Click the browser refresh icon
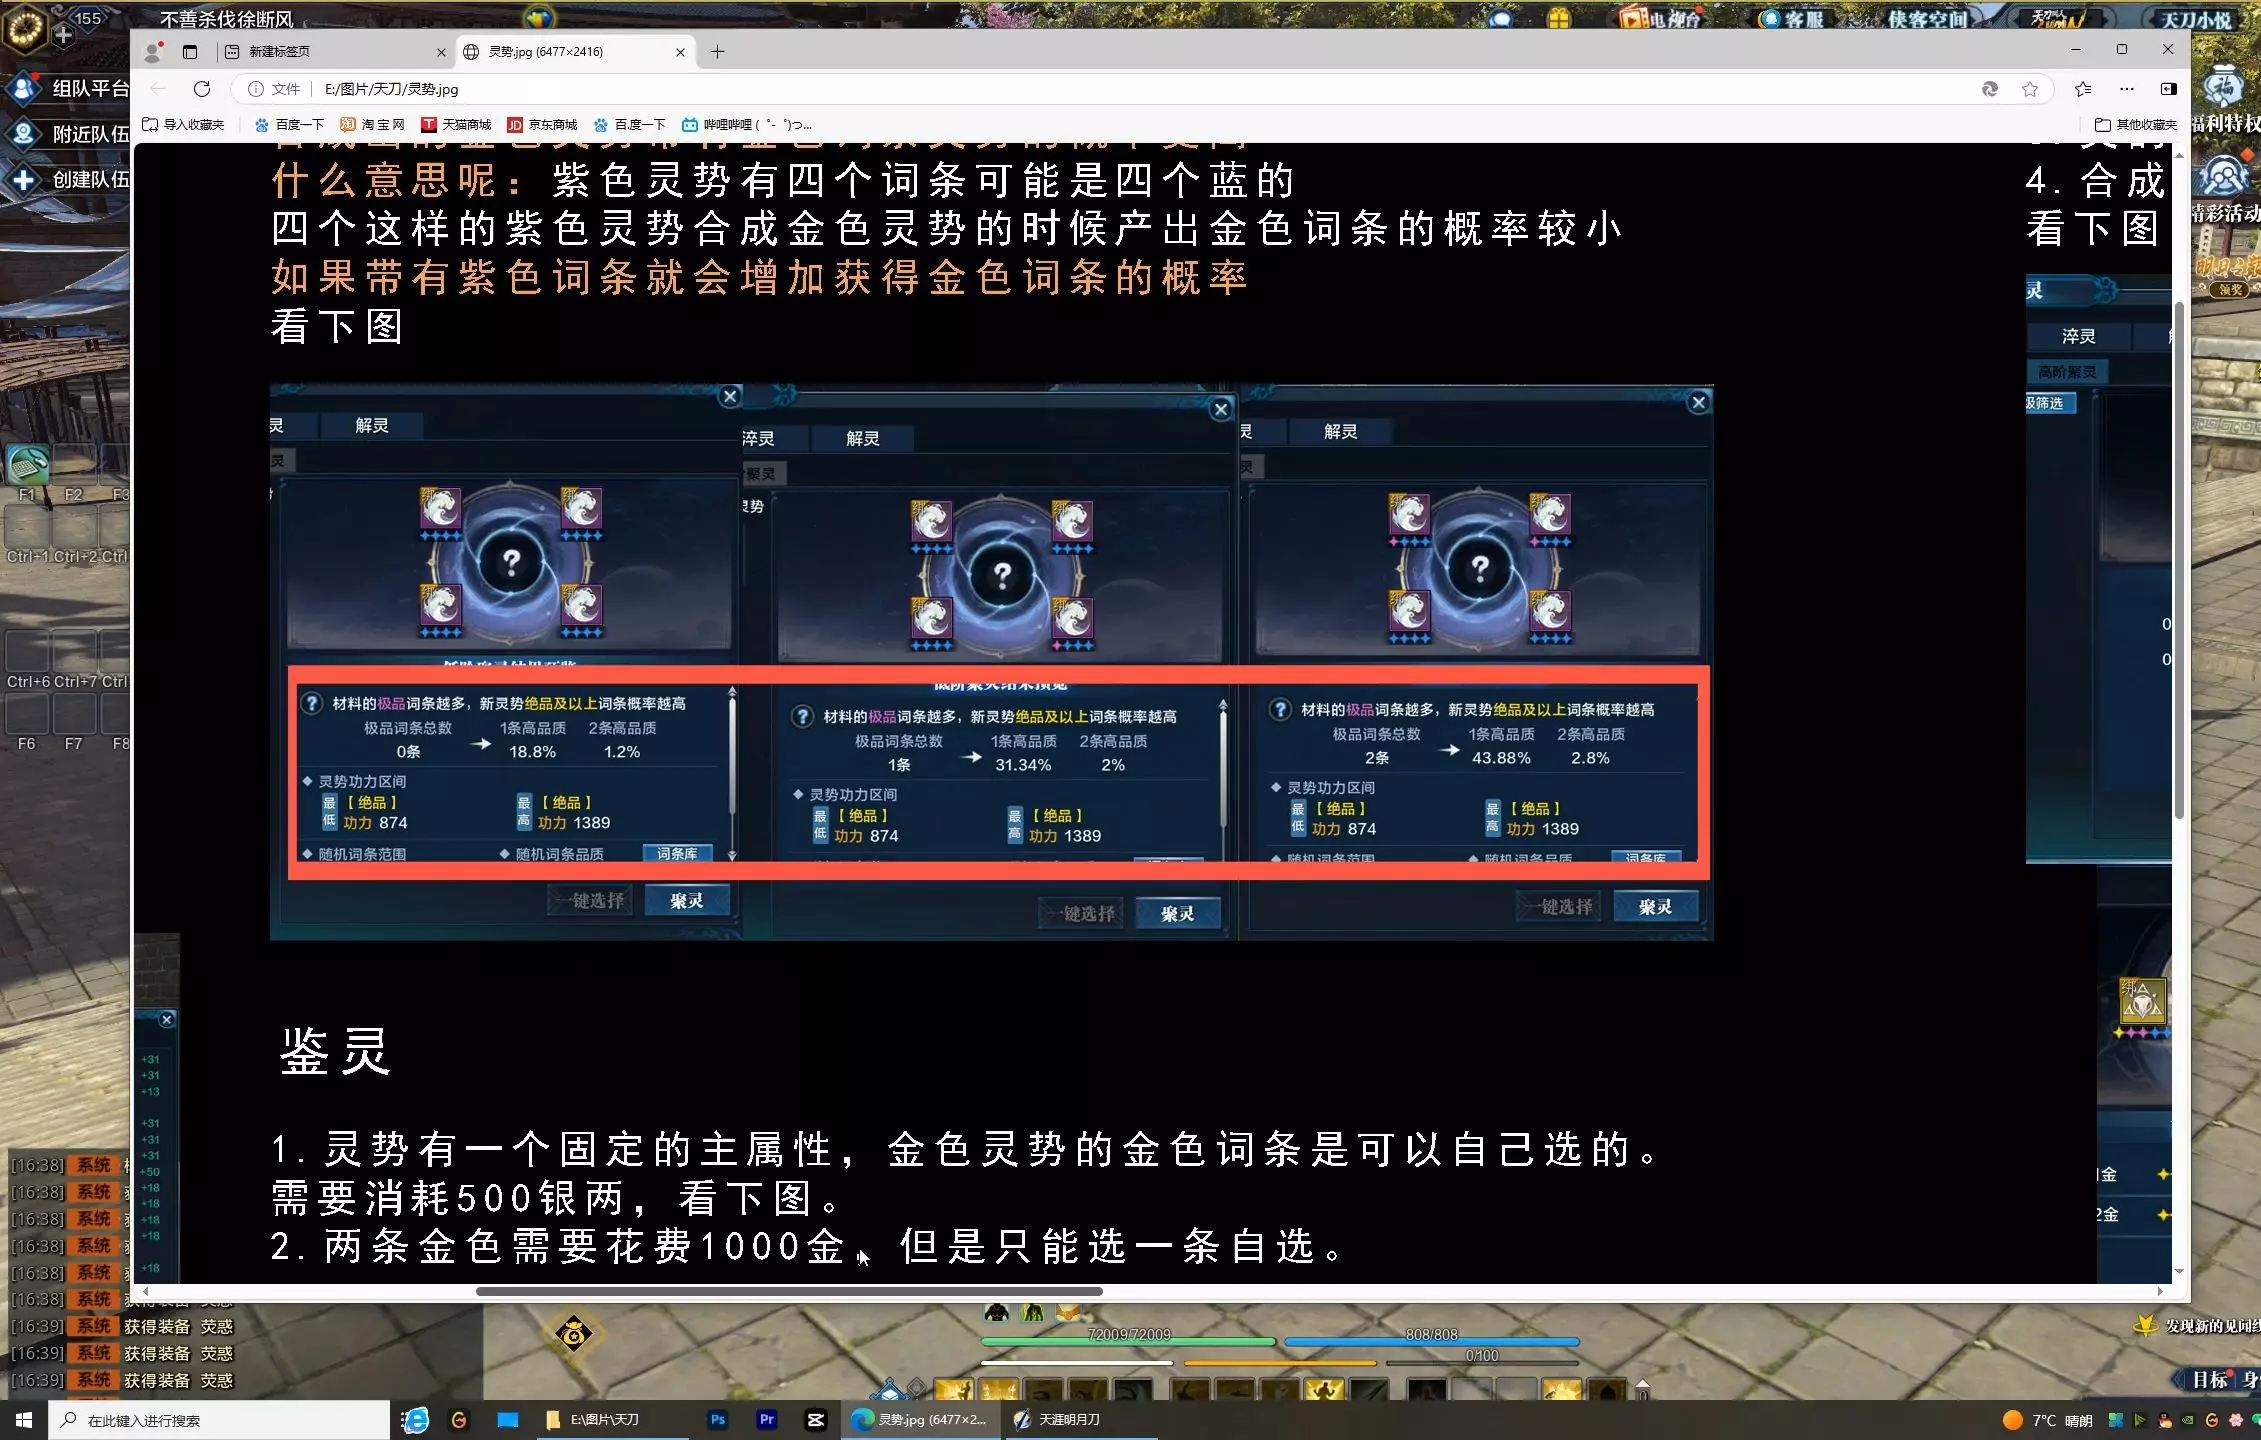This screenshot has width=2261, height=1440. [x=202, y=89]
